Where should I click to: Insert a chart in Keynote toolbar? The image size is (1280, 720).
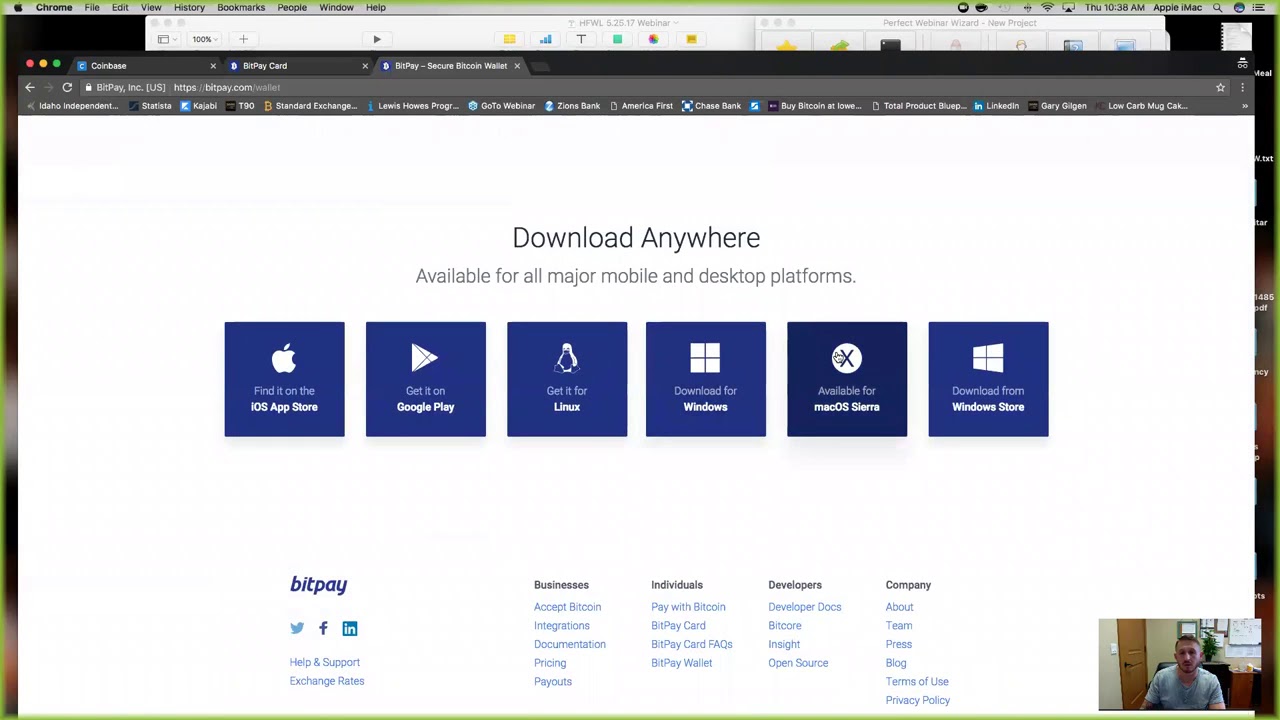pyautogui.click(x=545, y=39)
